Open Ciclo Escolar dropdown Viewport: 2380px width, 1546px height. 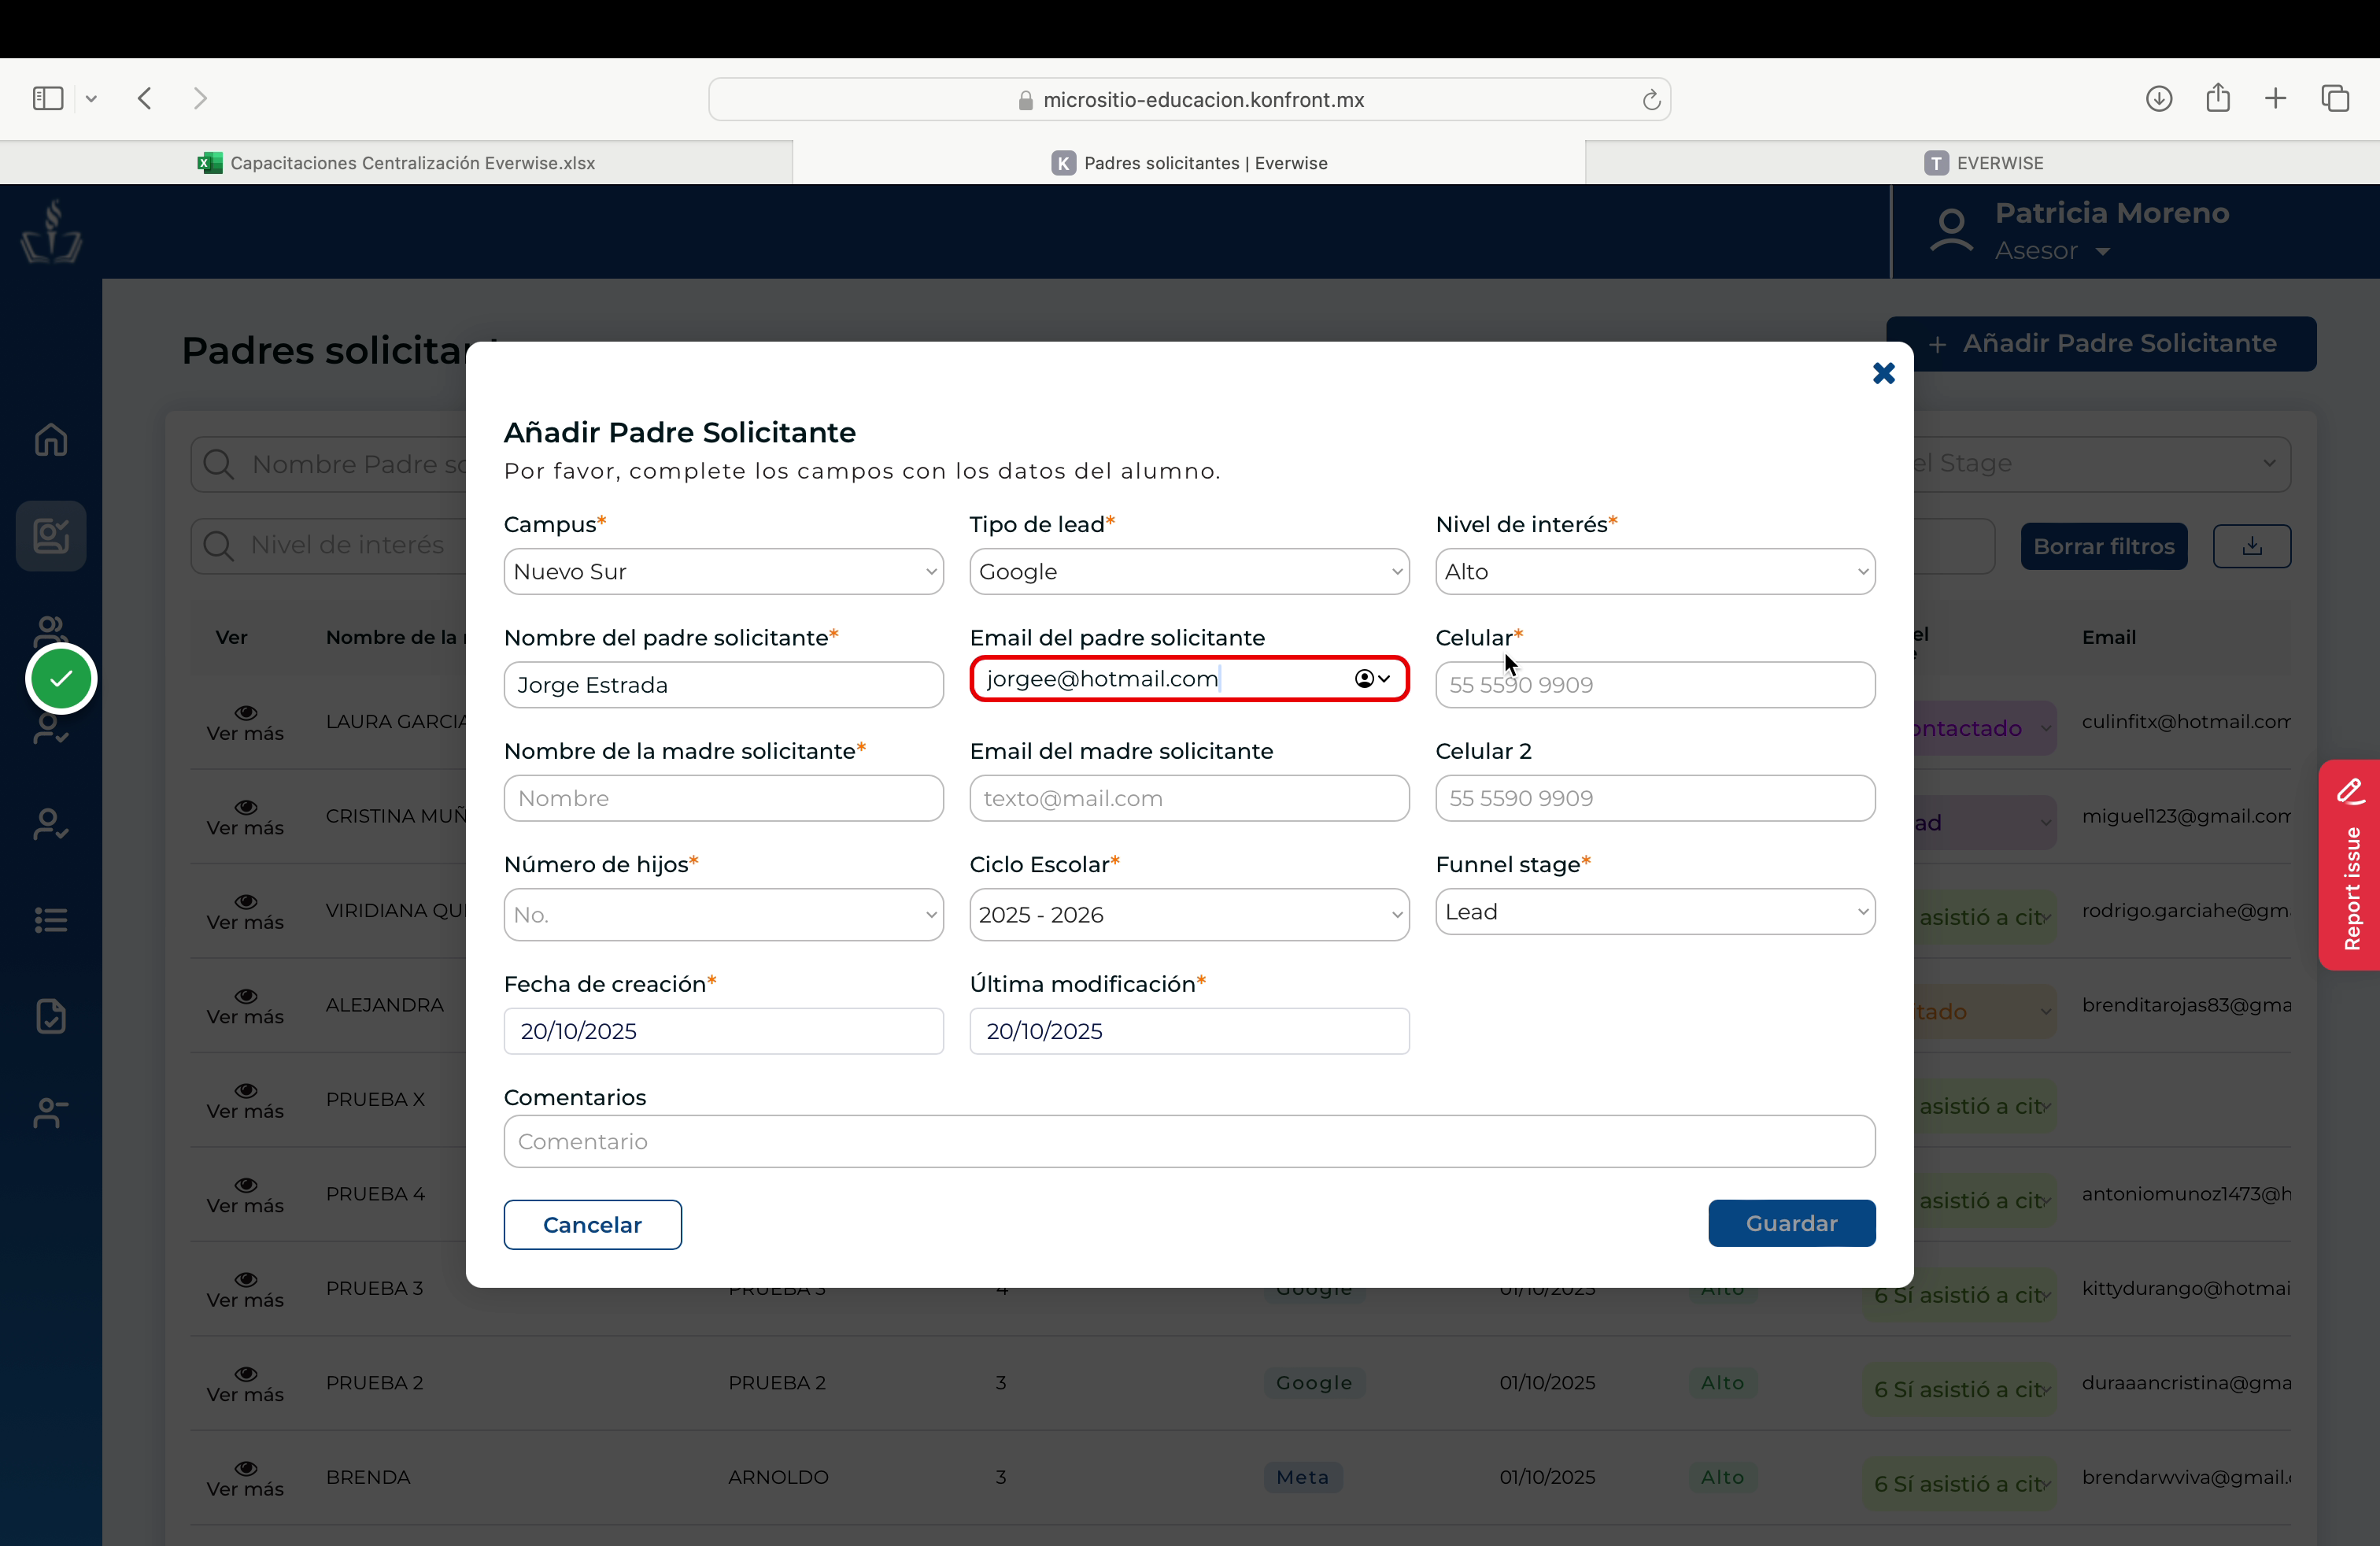(x=1189, y=915)
